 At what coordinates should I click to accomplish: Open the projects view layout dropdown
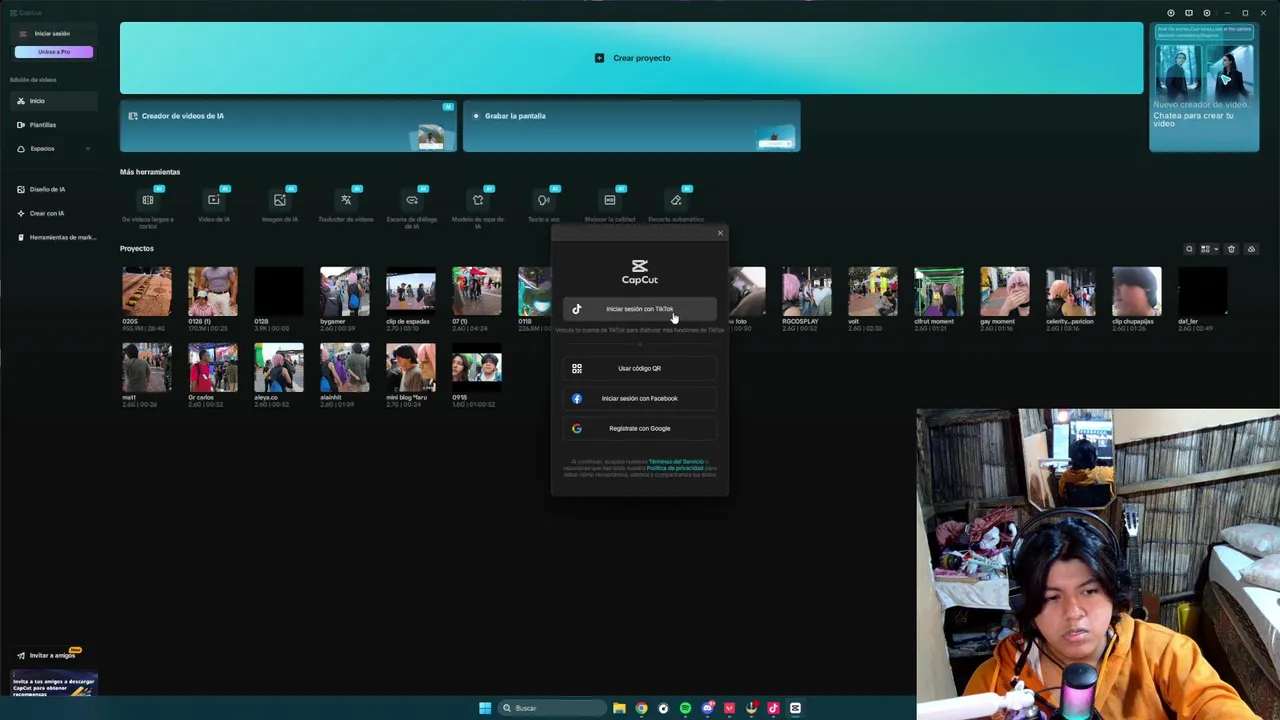[1208, 249]
